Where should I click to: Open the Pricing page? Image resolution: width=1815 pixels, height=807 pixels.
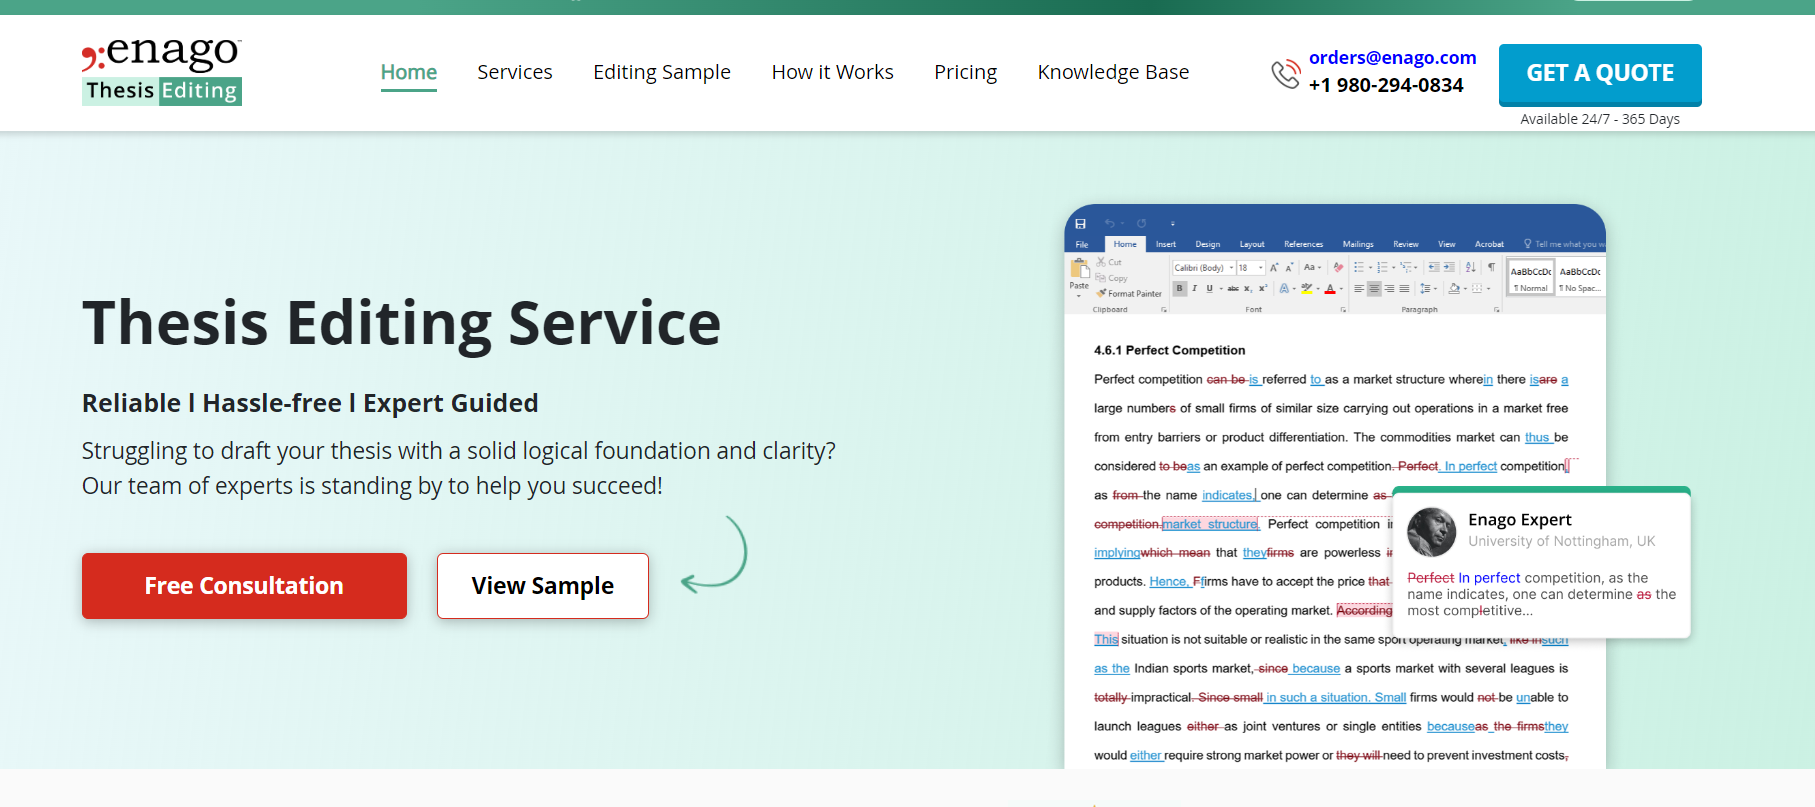click(966, 72)
